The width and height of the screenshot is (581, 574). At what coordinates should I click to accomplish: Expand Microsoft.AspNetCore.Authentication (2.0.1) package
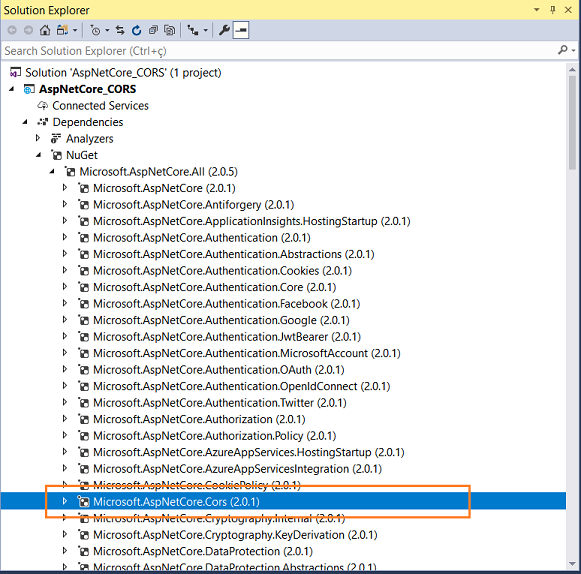coord(65,237)
